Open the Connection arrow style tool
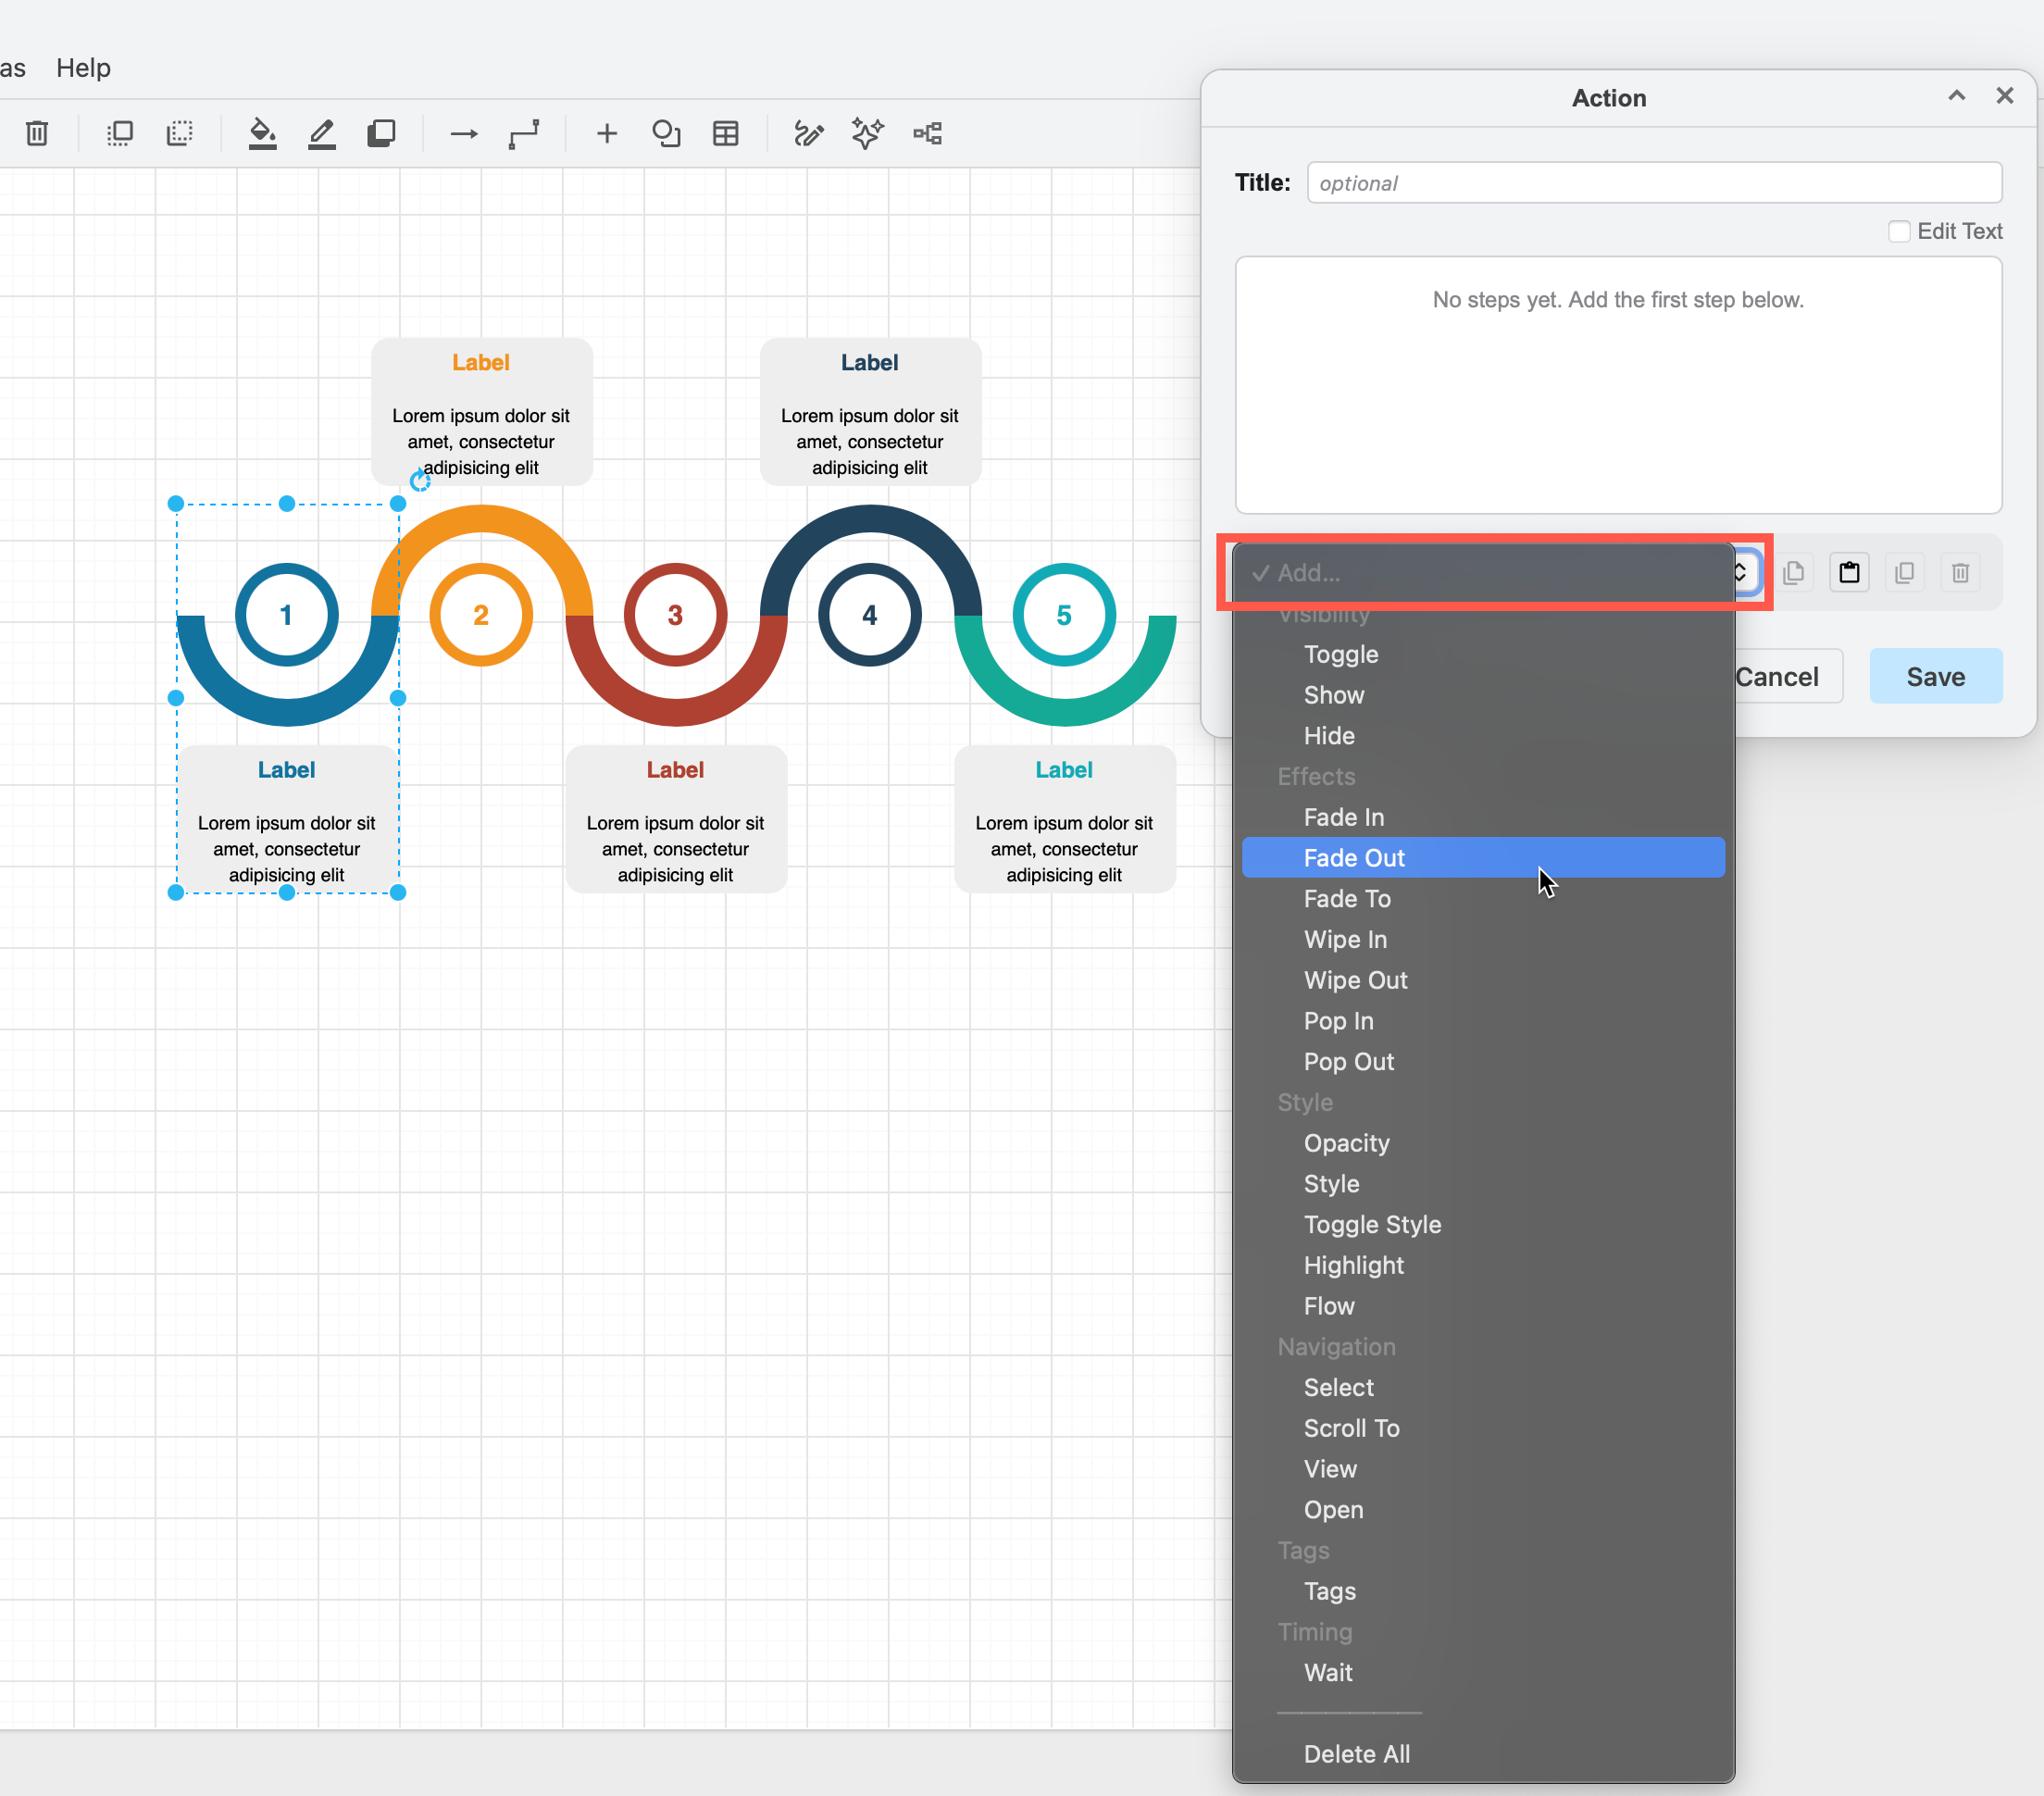The width and height of the screenshot is (2044, 1796). (464, 133)
